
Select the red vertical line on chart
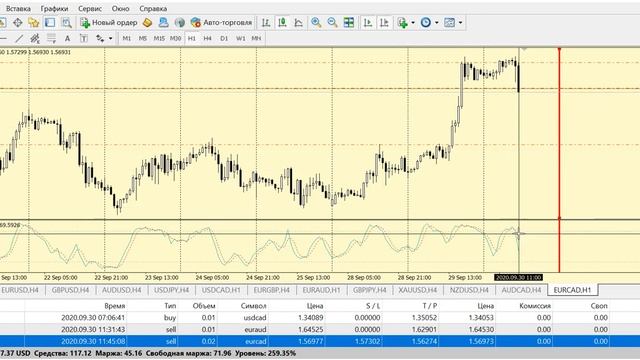(559, 159)
